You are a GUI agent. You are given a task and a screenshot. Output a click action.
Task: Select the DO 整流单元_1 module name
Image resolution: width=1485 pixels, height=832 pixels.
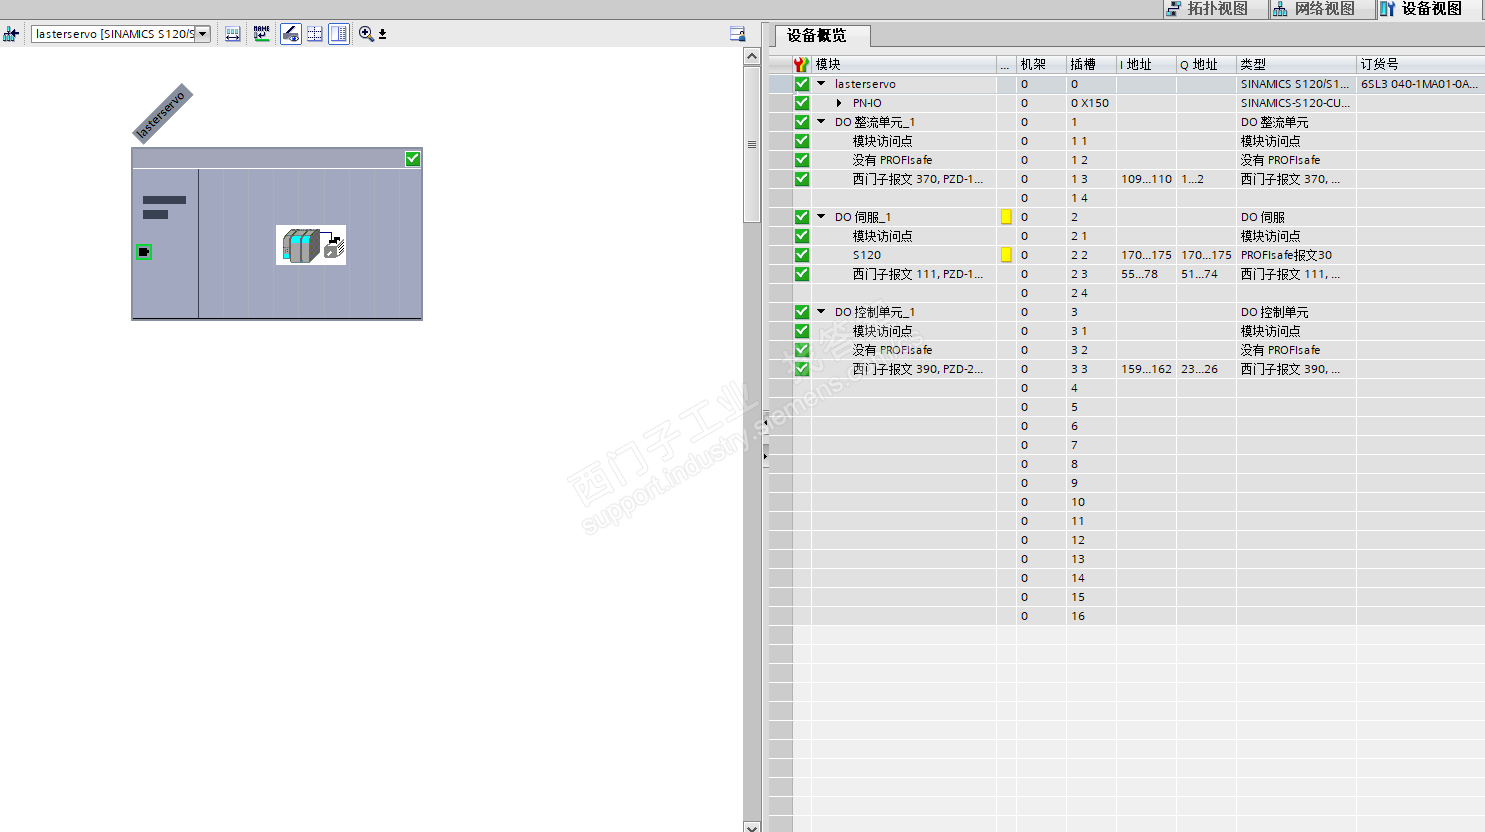pos(875,122)
